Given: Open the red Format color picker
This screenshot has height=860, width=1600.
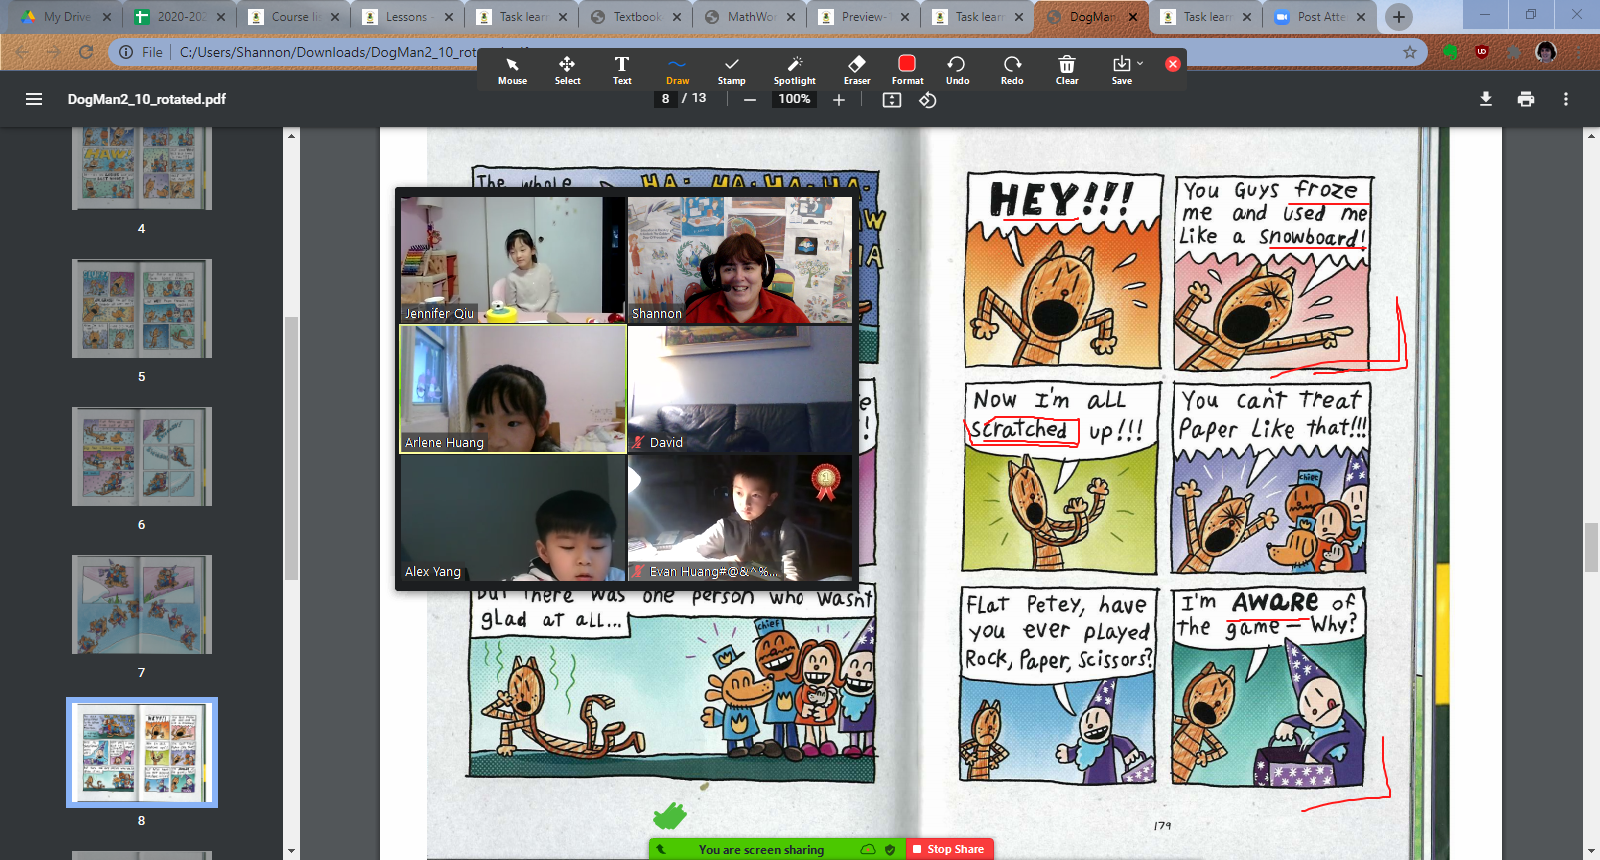Looking at the screenshot, I should [x=907, y=70].
